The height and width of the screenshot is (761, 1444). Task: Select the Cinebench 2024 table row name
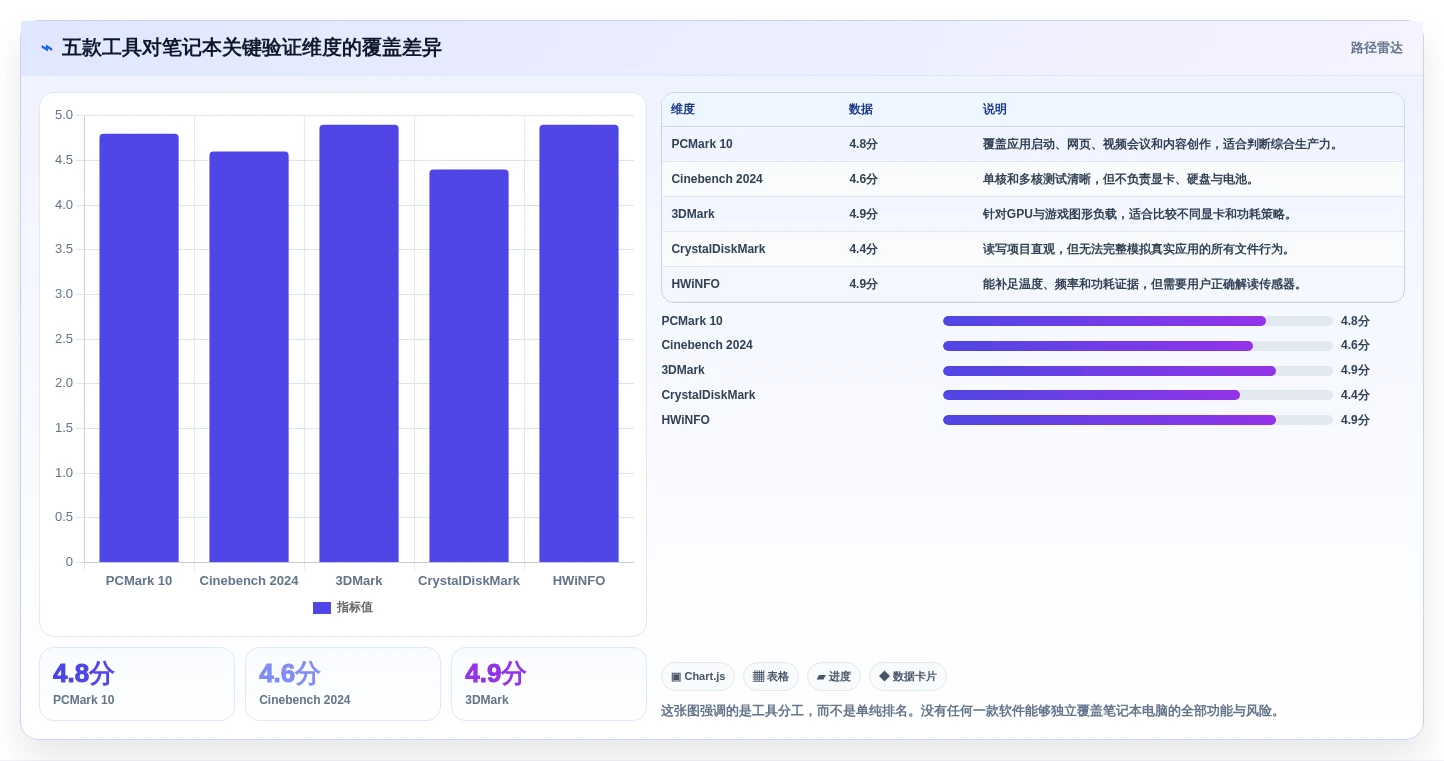pos(717,179)
